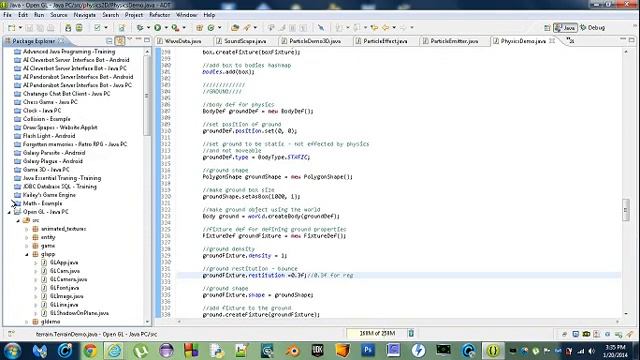Image resolution: width=640 pixels, height=360 pixels.
Task: Click the Run Garbage Collector trash icon
Action: click(411, 333)
